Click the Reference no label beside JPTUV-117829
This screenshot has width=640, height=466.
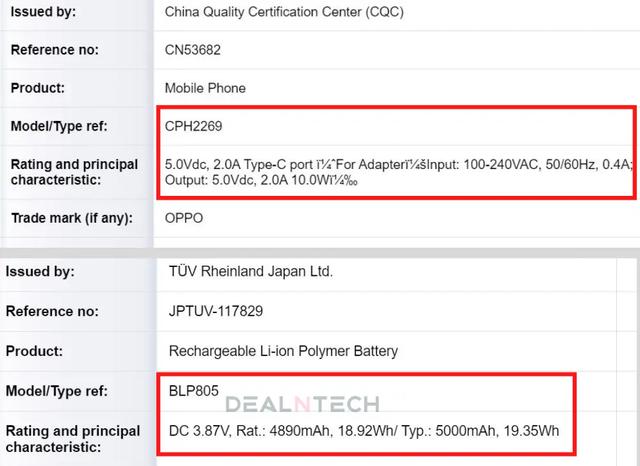52,312
